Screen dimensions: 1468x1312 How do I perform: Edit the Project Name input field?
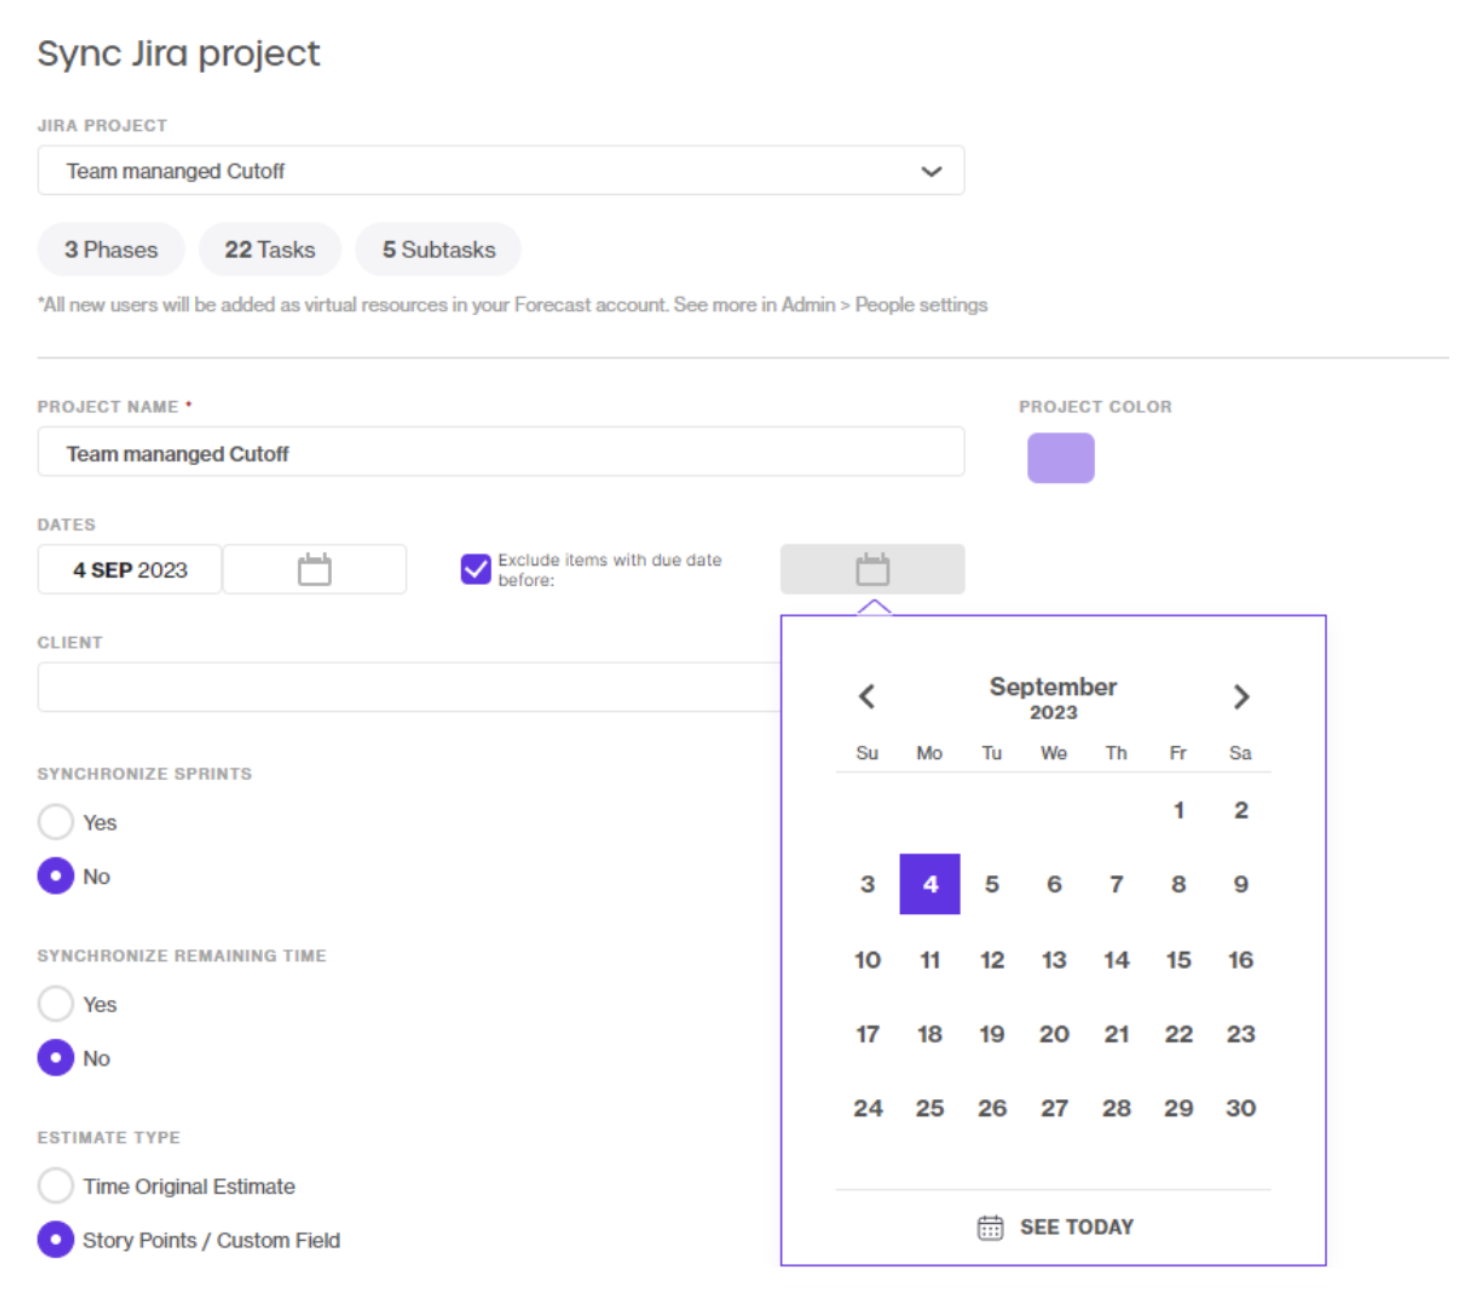click(x=501, y=453)
